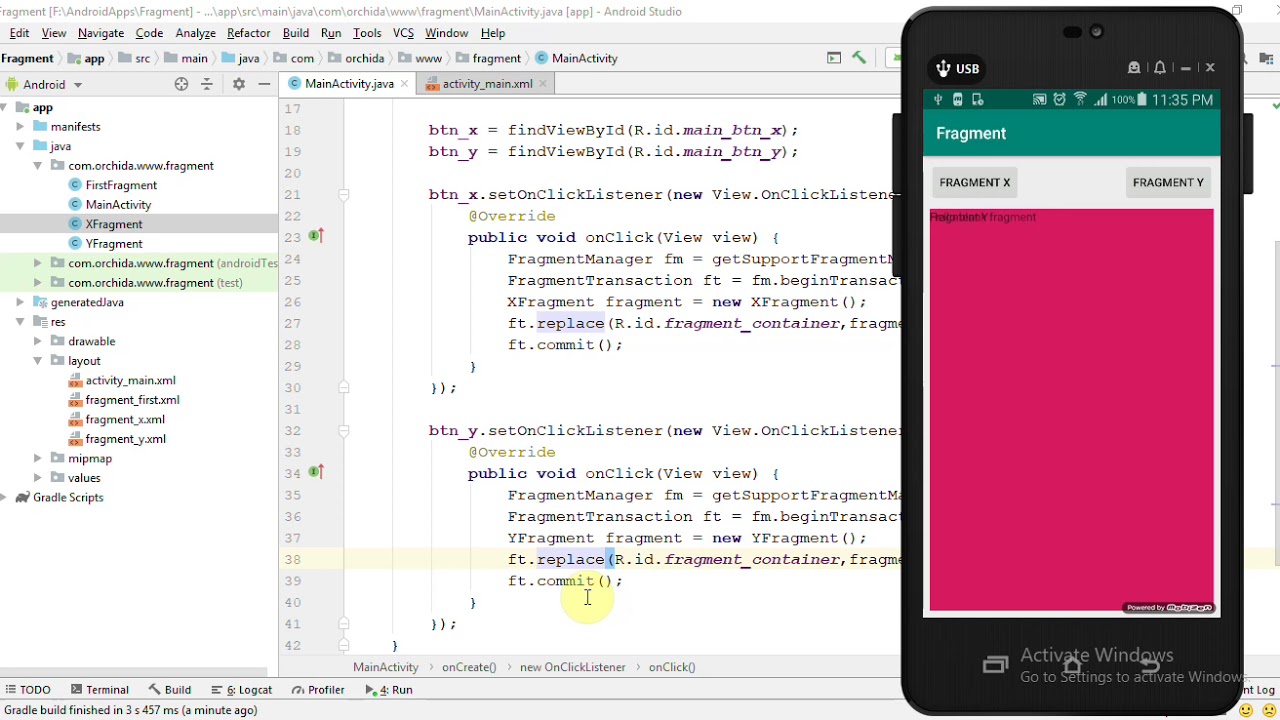The image size is (1280, 720).
Task: Minimize the phone mirror window
Action: pyautogui.click(x=1185, y=68)
